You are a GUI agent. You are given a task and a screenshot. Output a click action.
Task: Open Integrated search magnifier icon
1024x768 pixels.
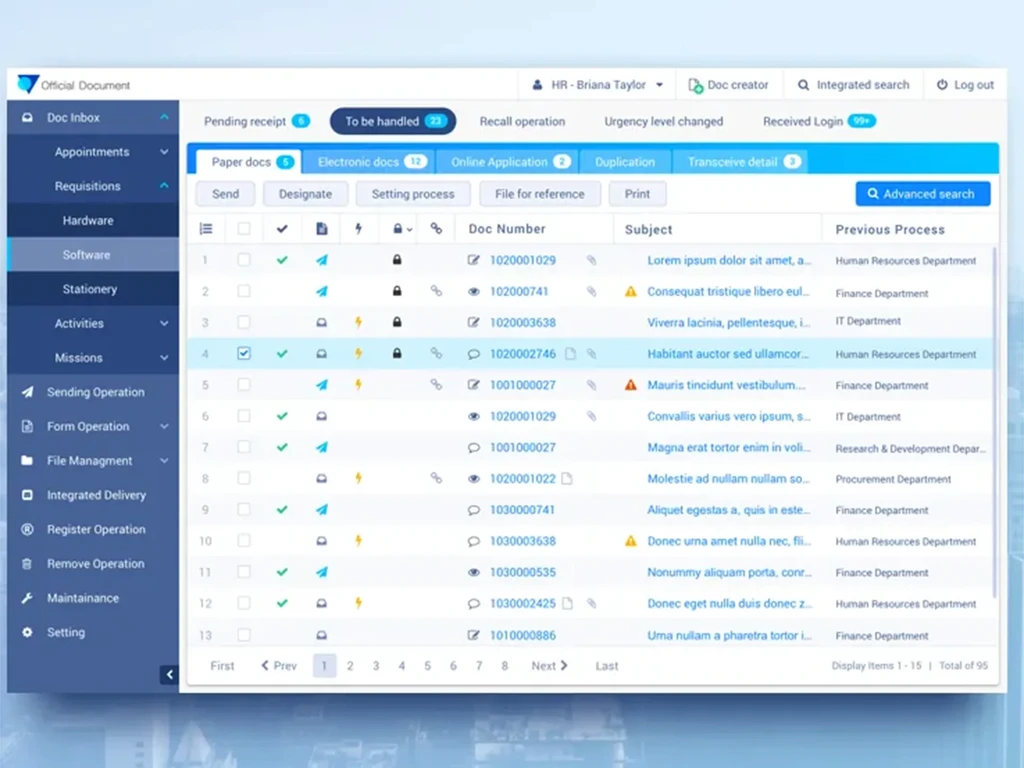tap(804, 86)
